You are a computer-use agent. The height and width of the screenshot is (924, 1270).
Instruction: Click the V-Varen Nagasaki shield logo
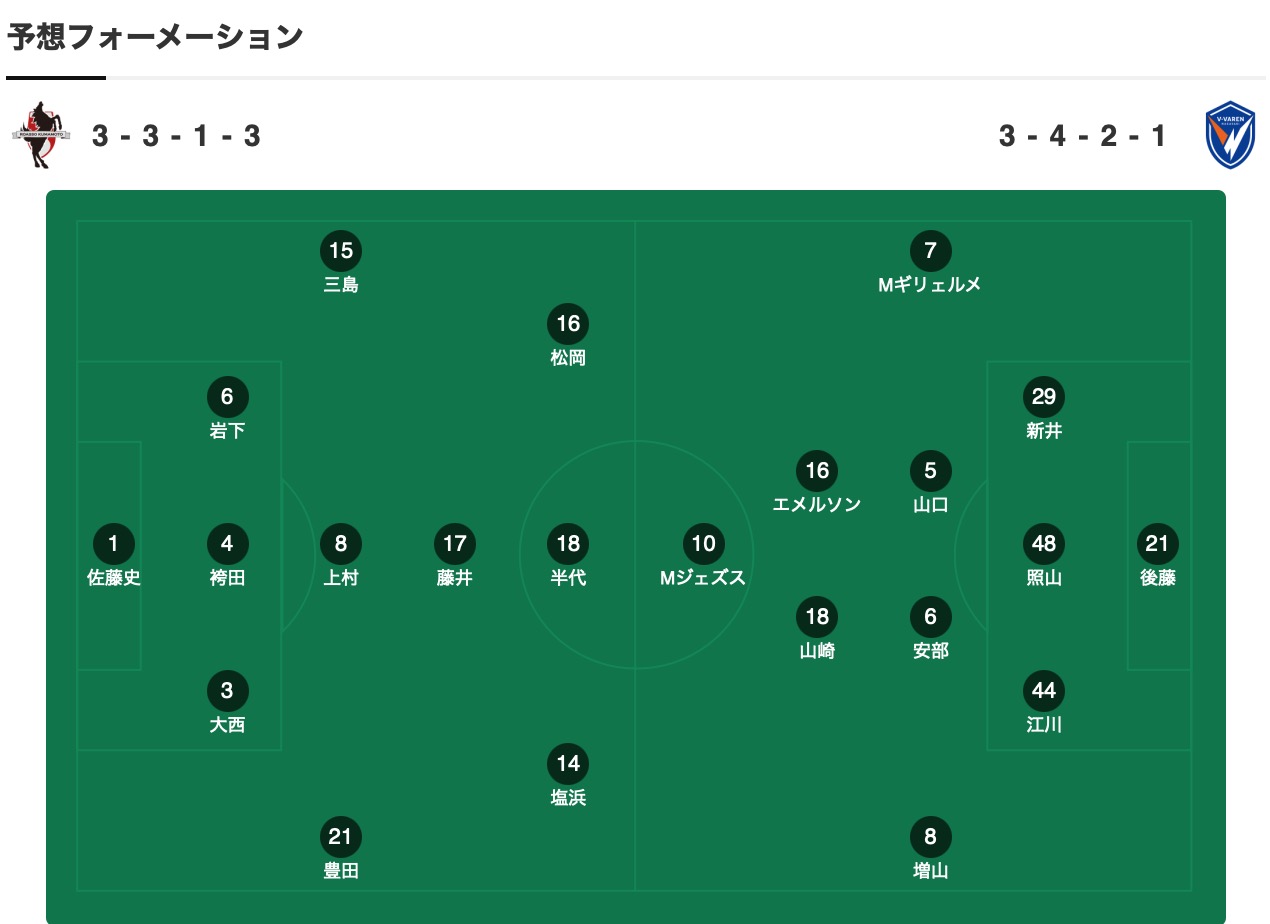point(1230,135)
